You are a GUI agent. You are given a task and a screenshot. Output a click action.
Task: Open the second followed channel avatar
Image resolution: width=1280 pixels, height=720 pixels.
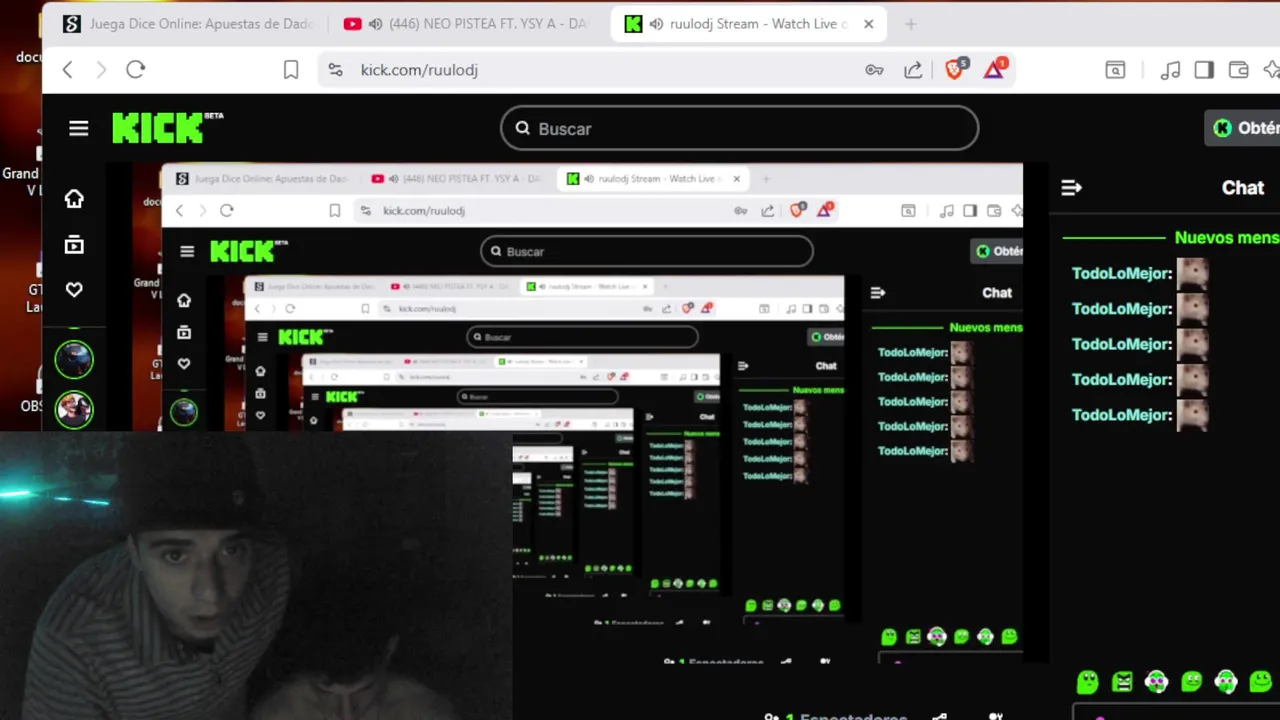tap(74, 409)
